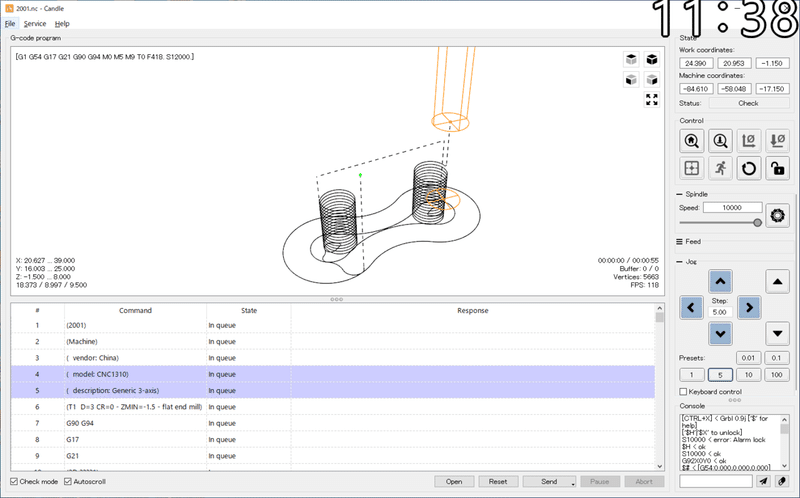Send console command with paper plane icon
The width and height of the screenshot is (800, 498).
coord(763,481)
